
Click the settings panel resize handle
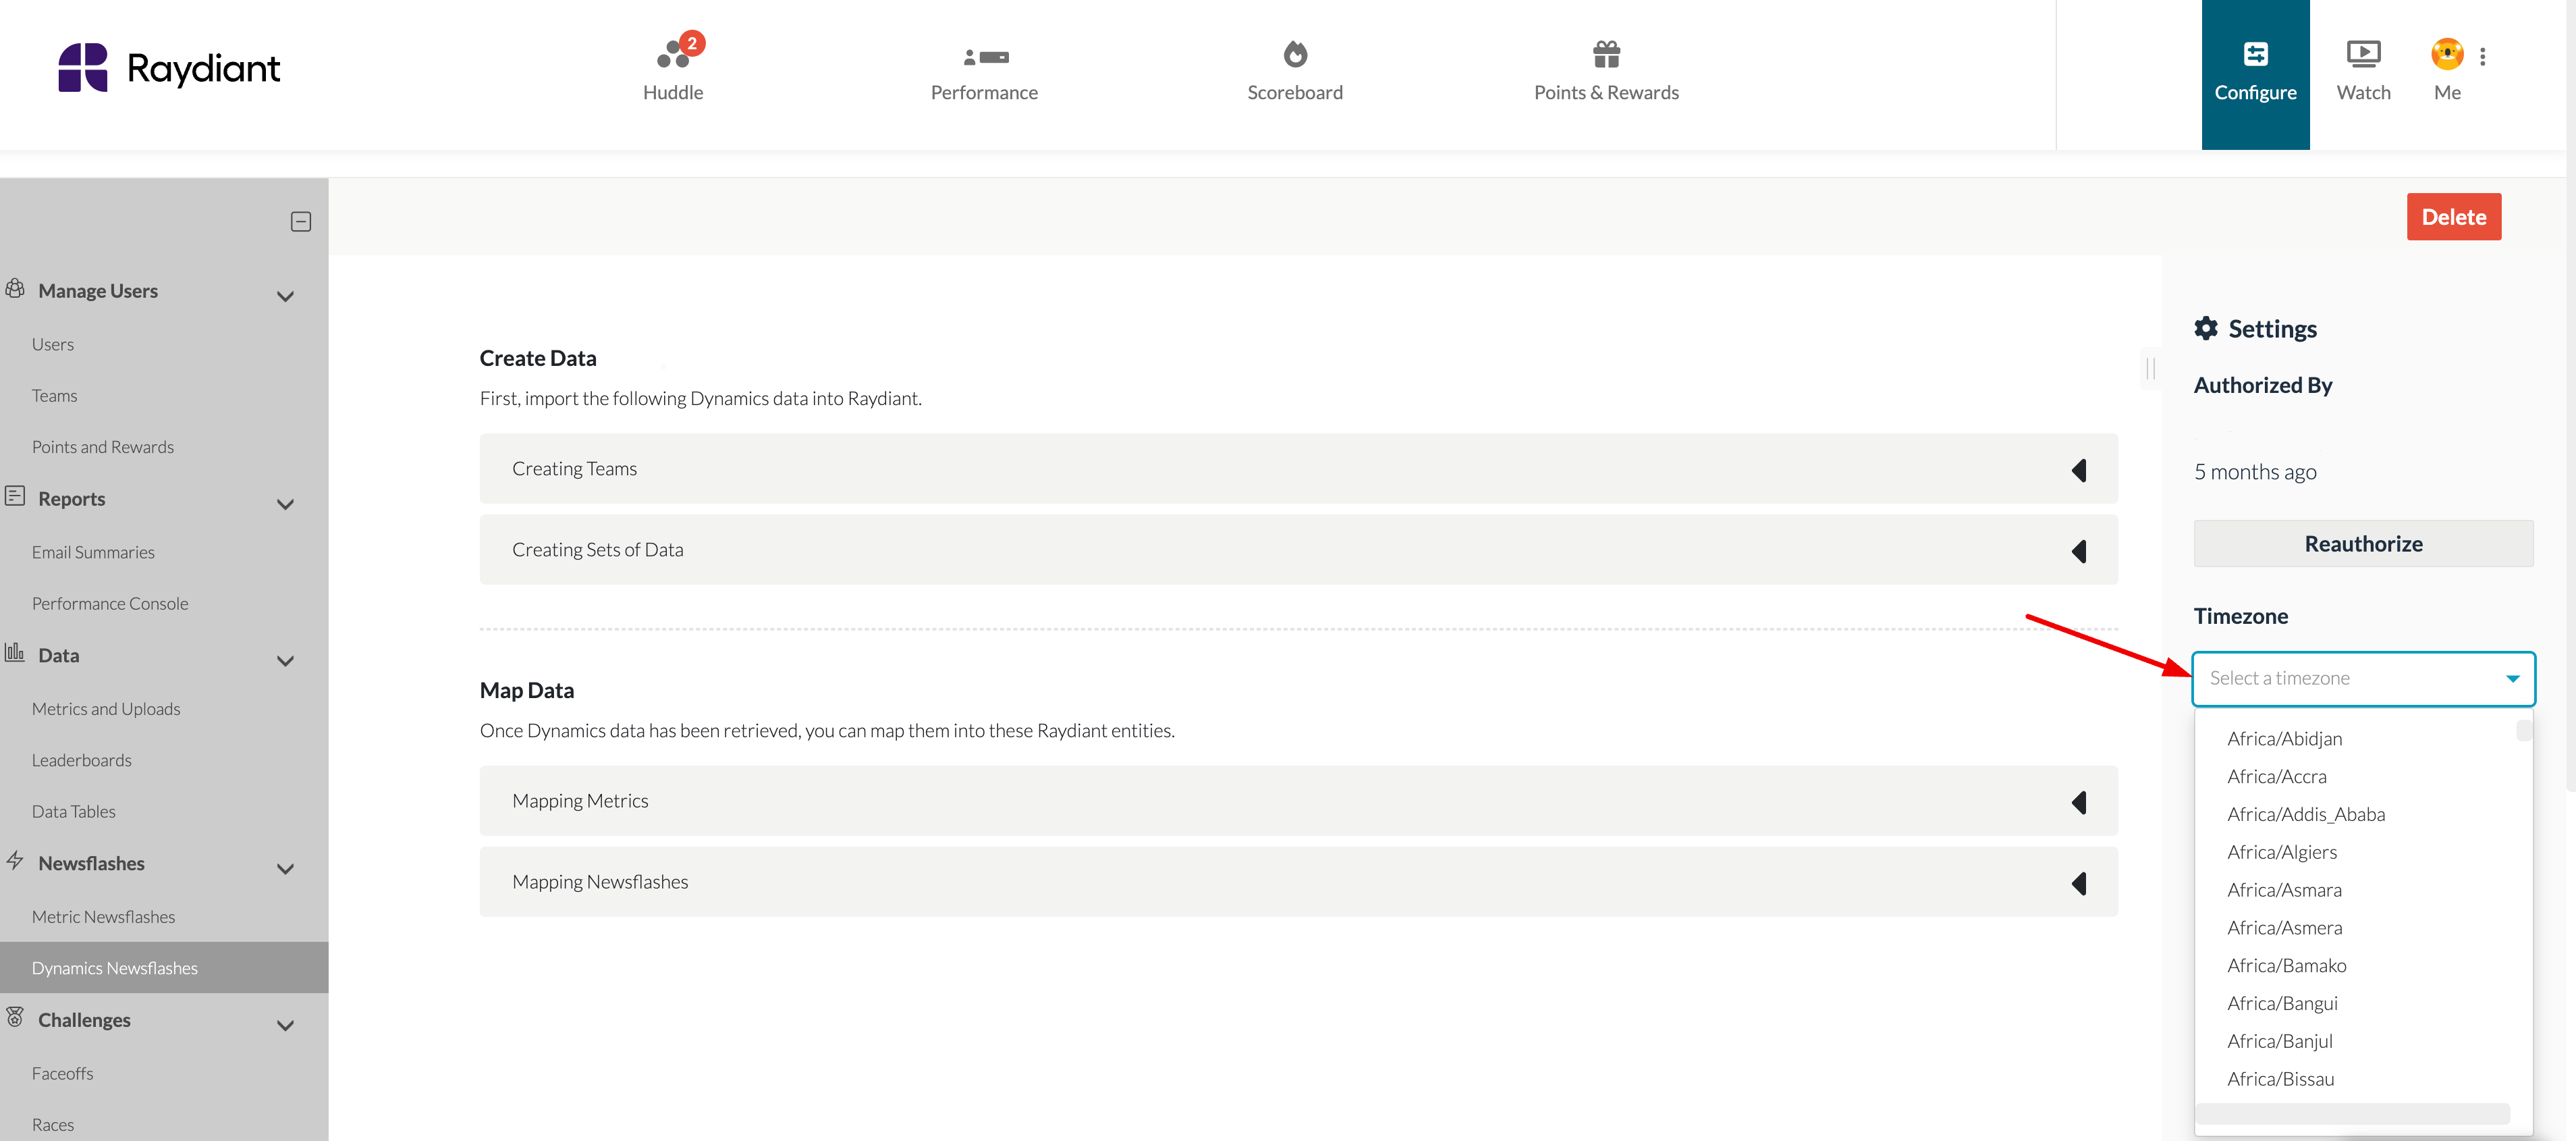pyautogui.click(x=2150, y=368)
